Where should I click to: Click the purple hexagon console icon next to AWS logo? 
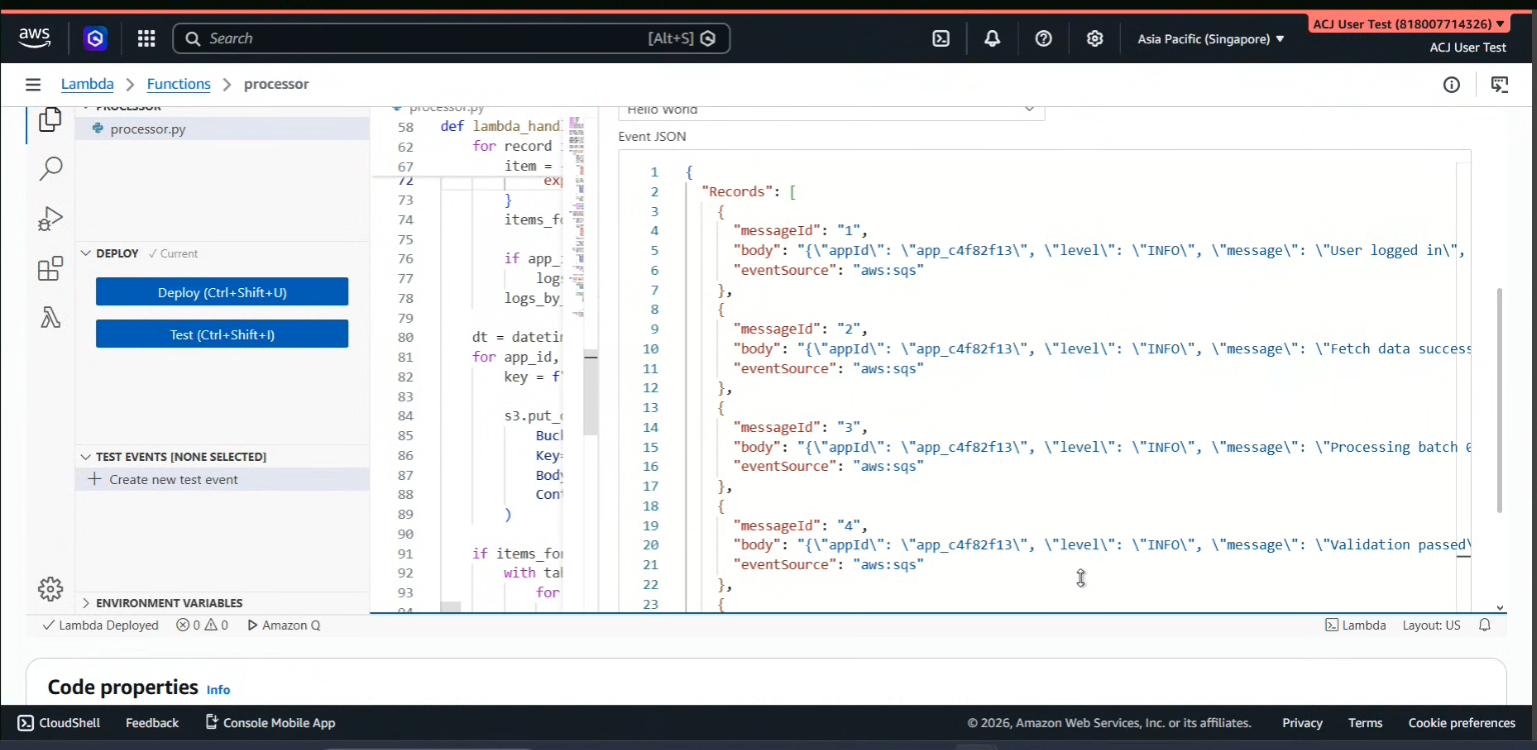95,39
